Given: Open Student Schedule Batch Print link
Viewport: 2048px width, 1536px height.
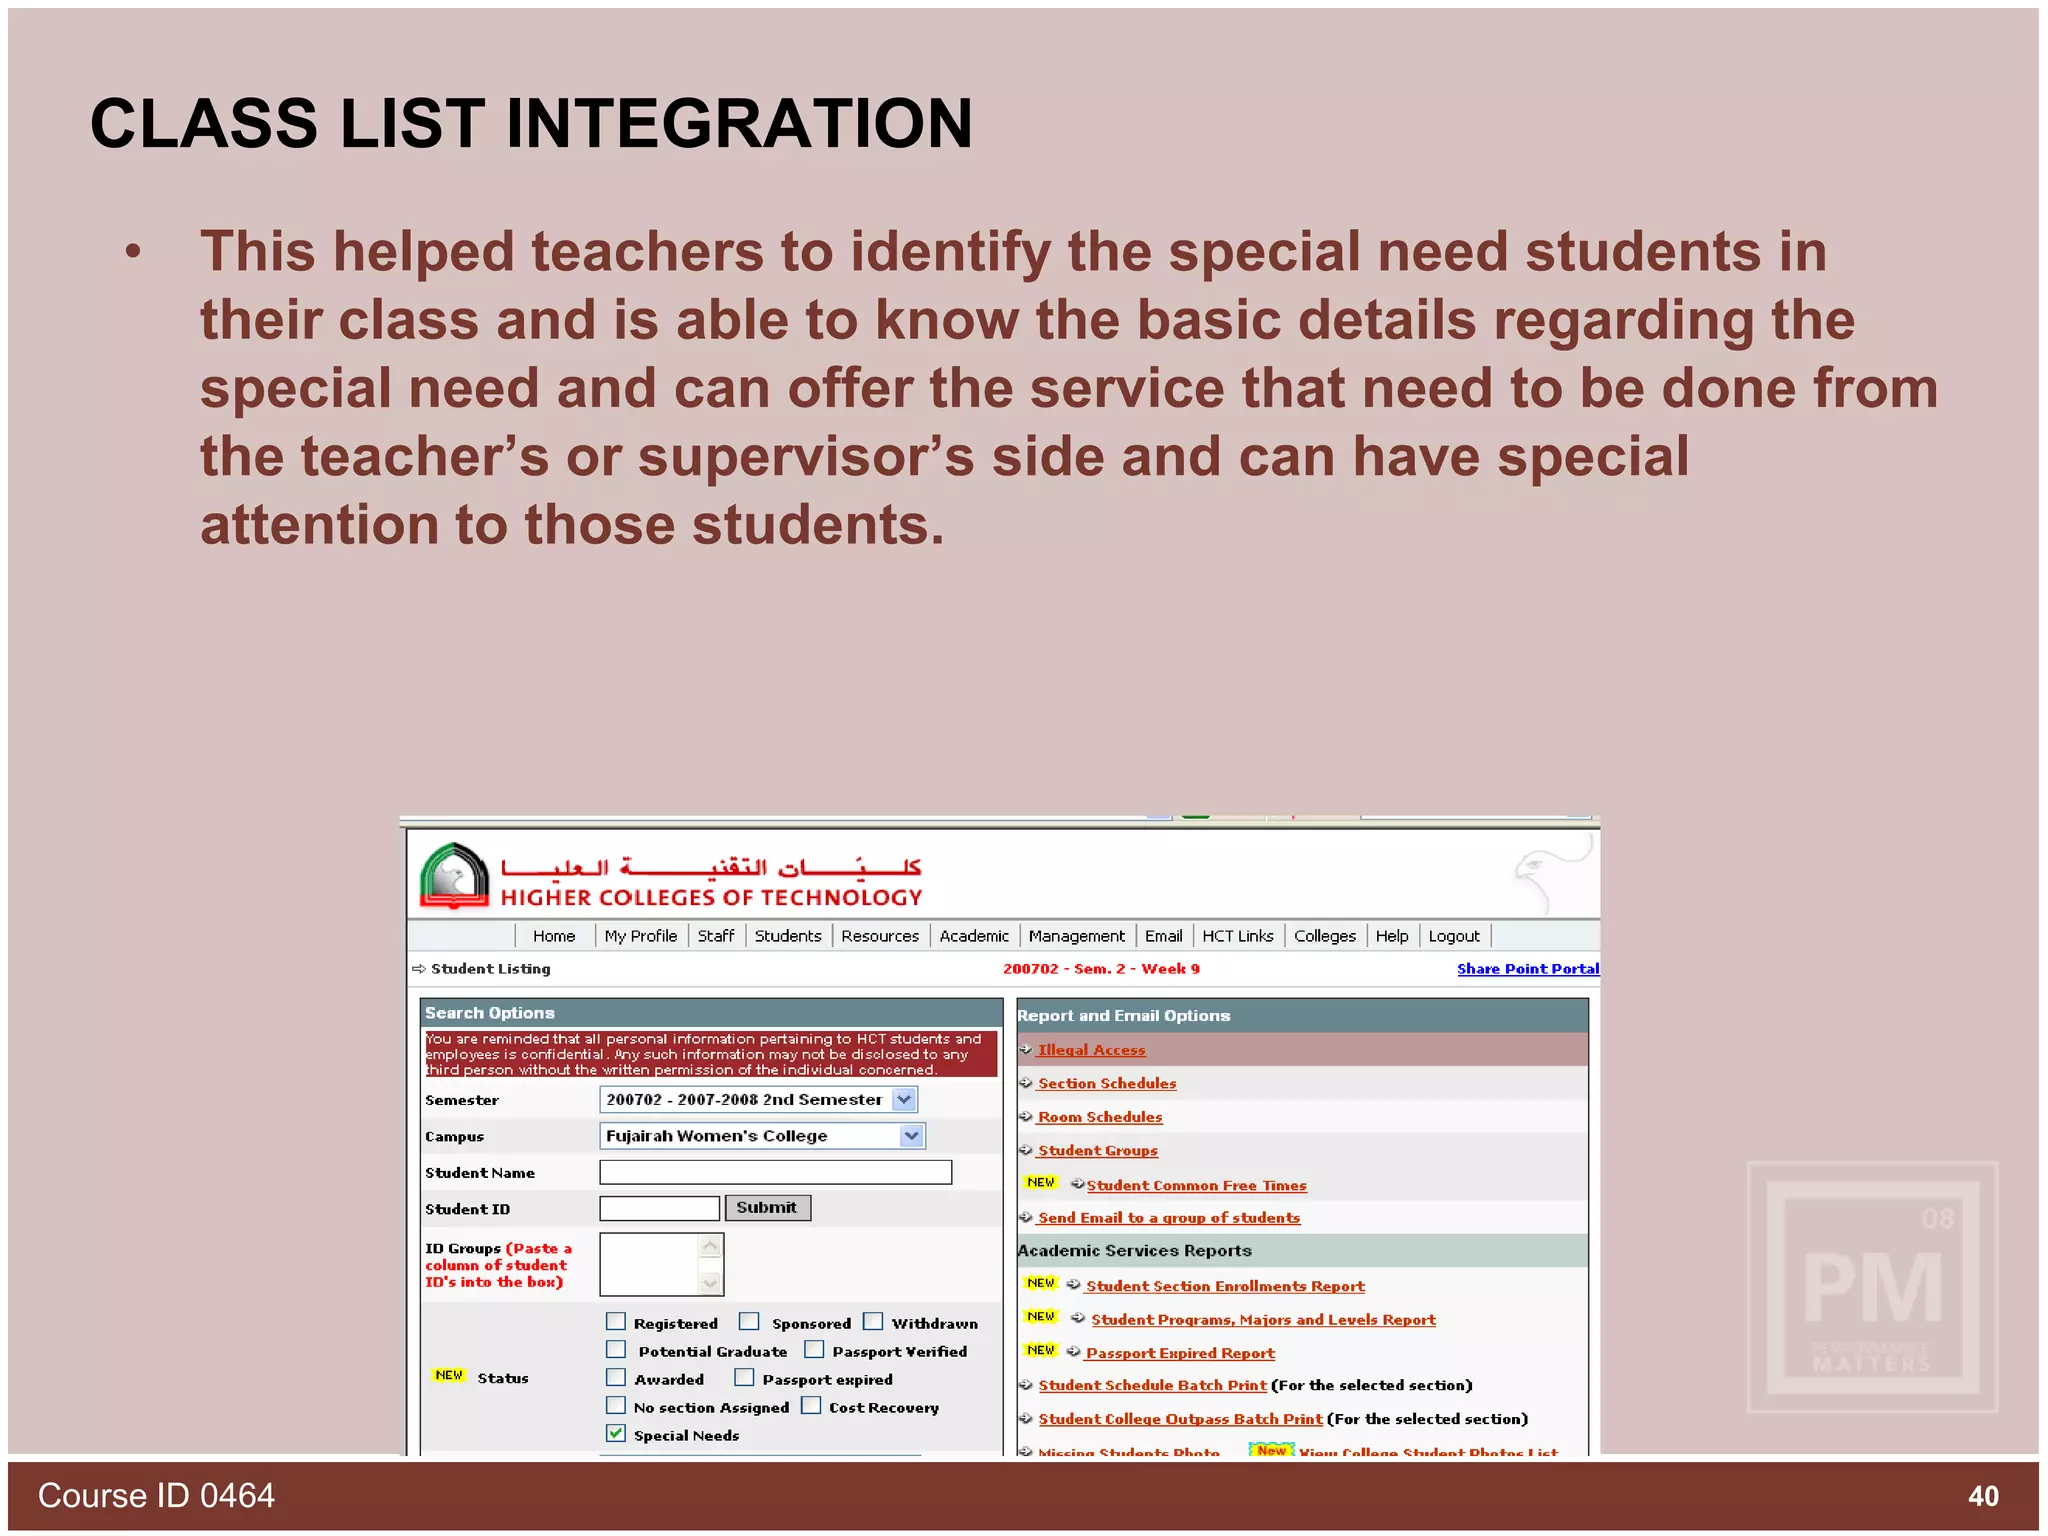Looking at the screenshot, I should coord(1153,1385).
